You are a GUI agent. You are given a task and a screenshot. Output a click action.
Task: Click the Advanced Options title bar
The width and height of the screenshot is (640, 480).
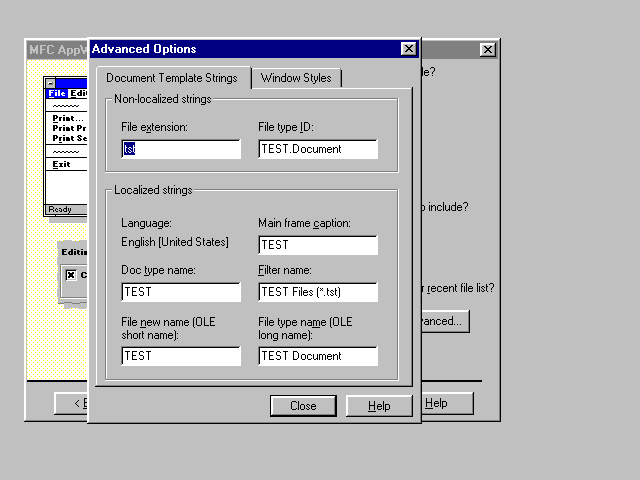pos(240,49)
